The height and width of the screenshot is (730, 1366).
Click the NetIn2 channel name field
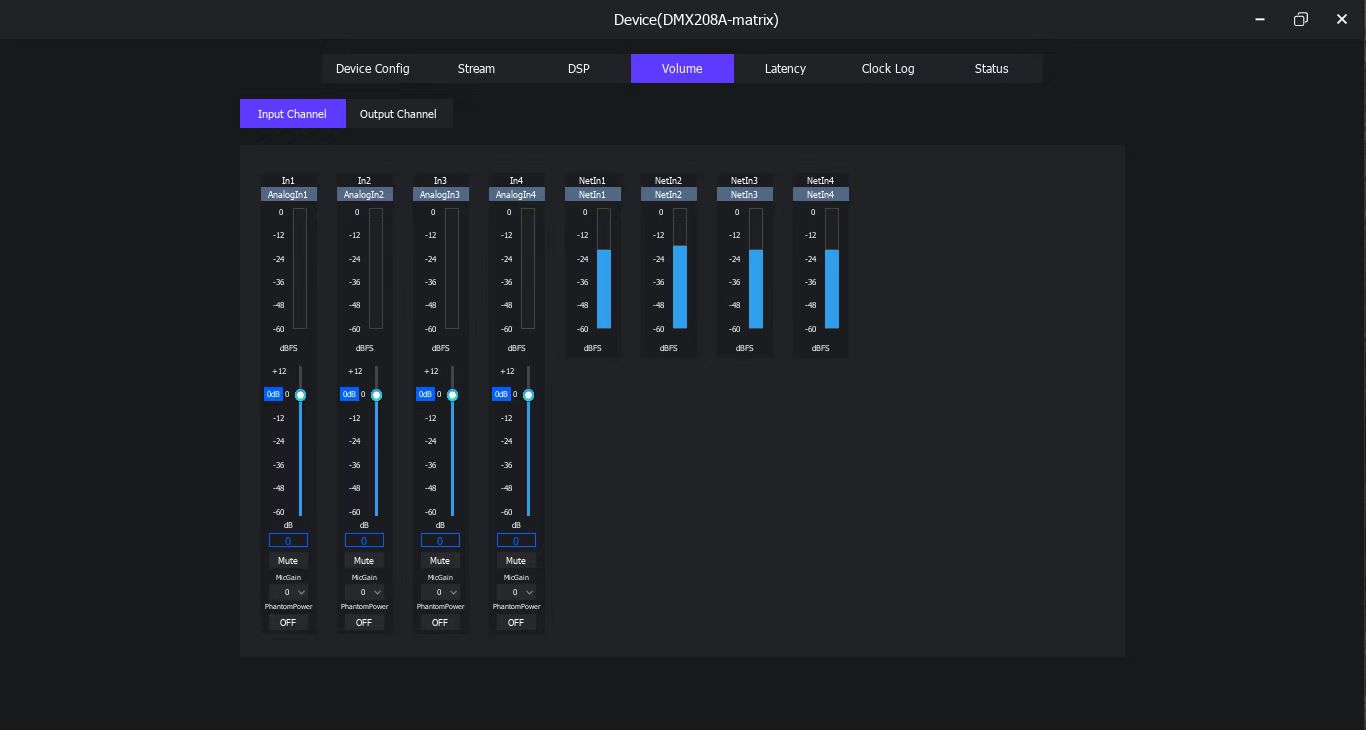pos(668,194)
